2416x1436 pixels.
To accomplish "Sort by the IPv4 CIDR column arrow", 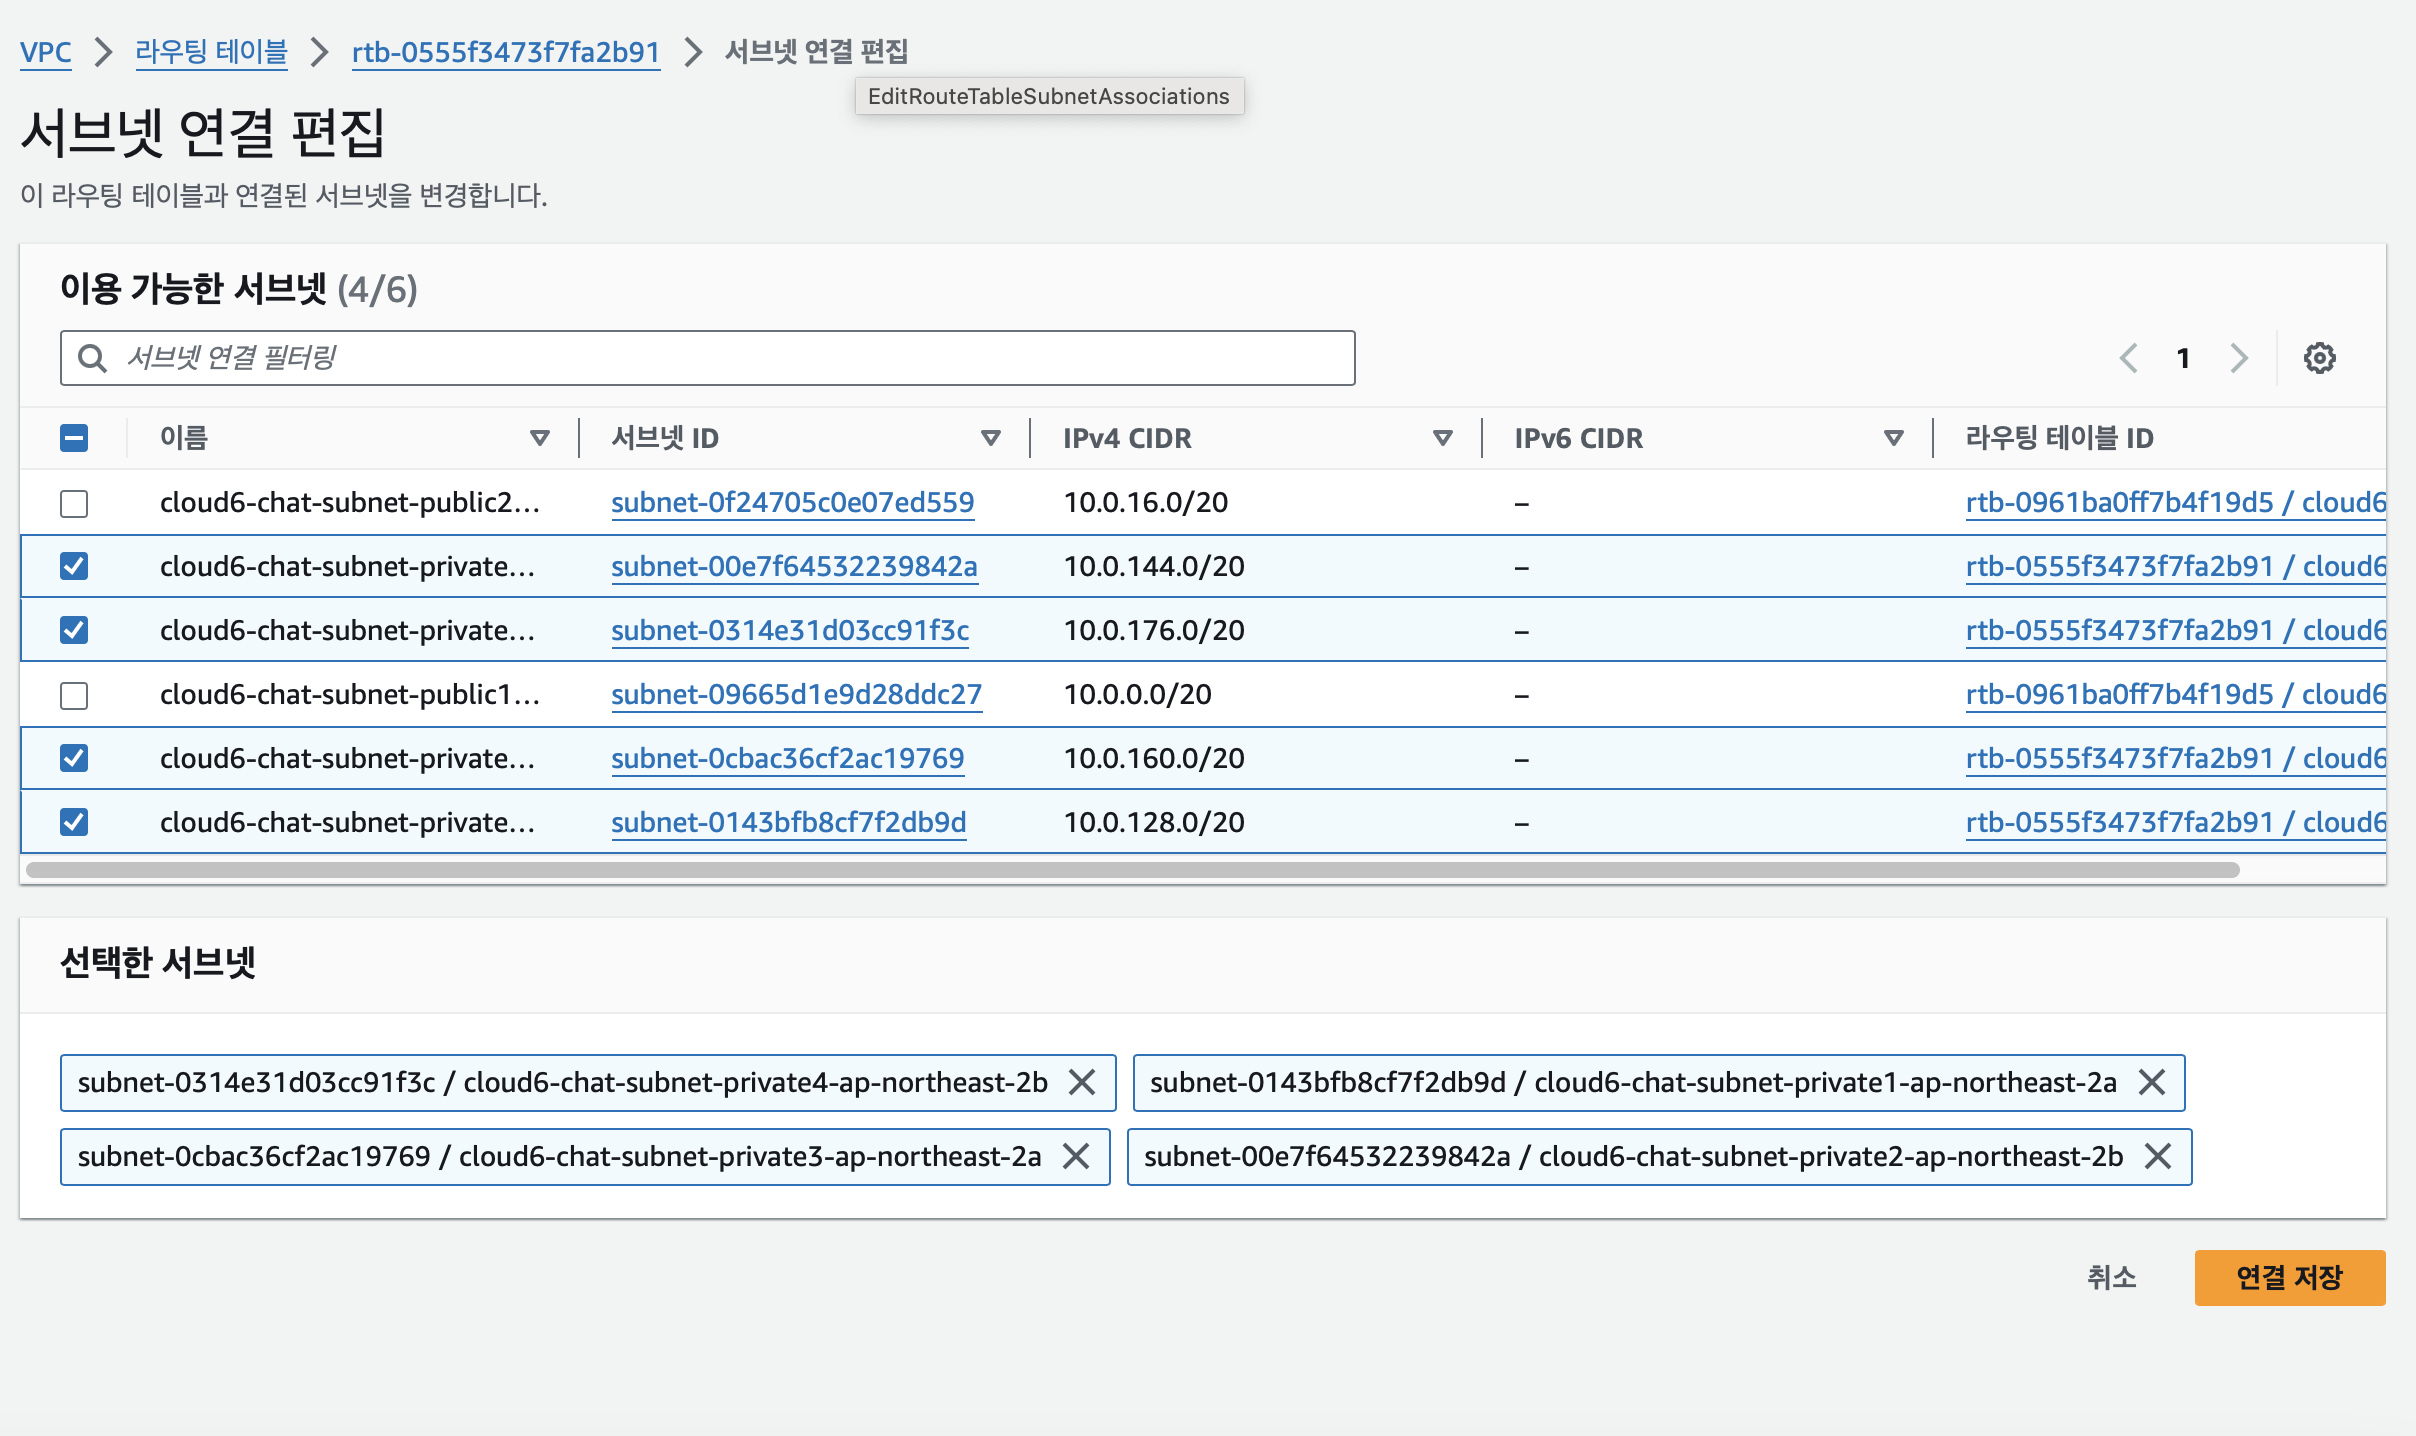I will click(1442, 438).
